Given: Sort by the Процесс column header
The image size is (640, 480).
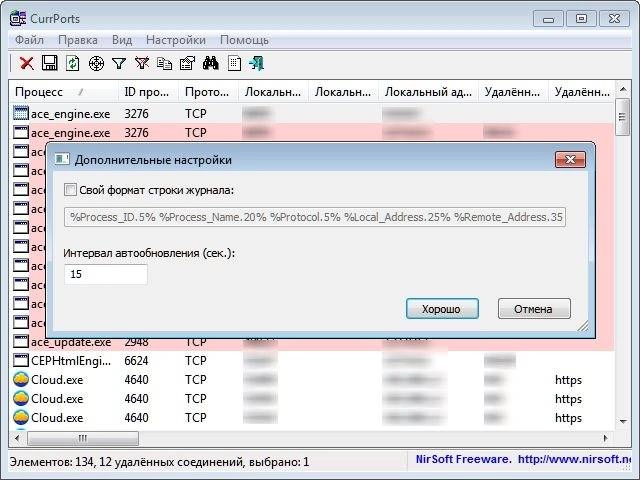Looking at the screenshot, I should [63, 92].
